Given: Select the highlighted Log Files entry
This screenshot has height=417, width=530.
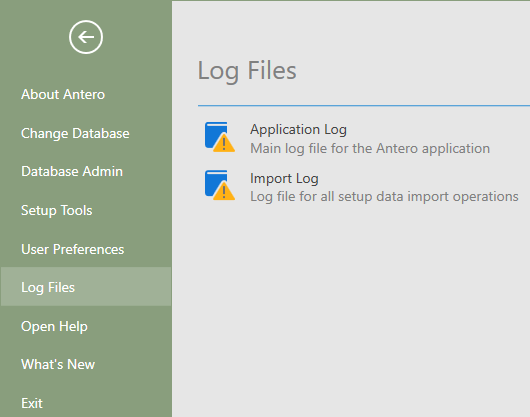Looking at the screenshot, I should pyautogui.click(x=86, y=287).
